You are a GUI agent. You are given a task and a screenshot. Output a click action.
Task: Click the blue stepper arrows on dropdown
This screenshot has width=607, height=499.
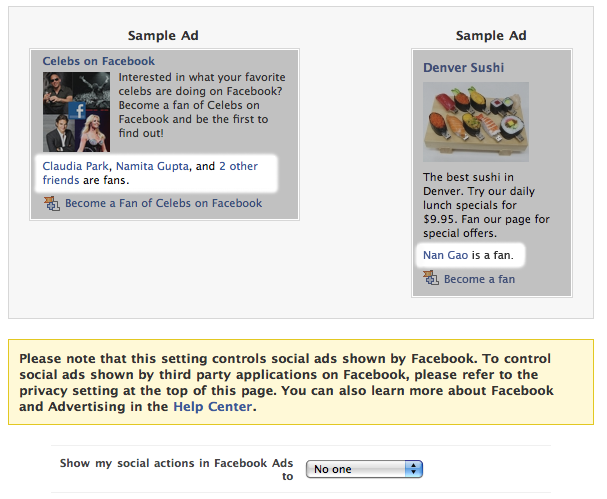pos(413,469)
